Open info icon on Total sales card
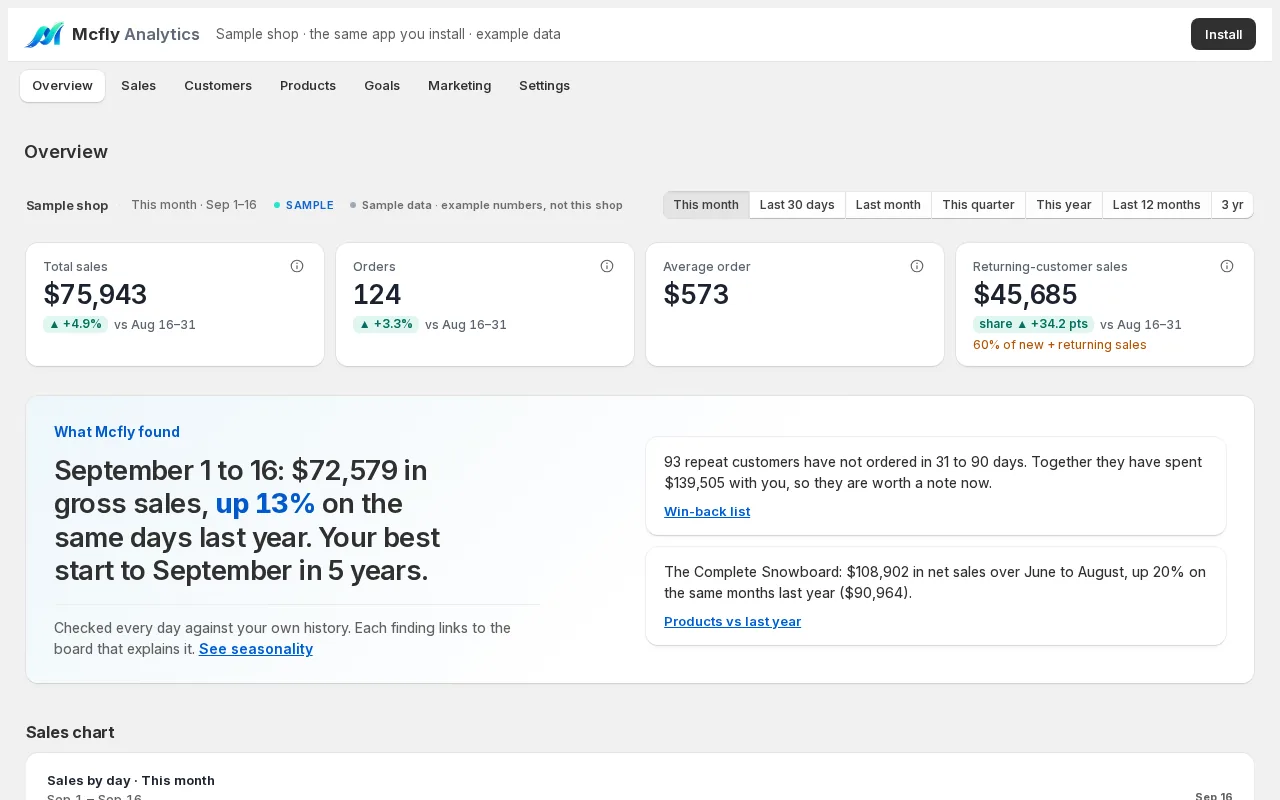This screenshot has width=1280, height=800. coord(297,266)
